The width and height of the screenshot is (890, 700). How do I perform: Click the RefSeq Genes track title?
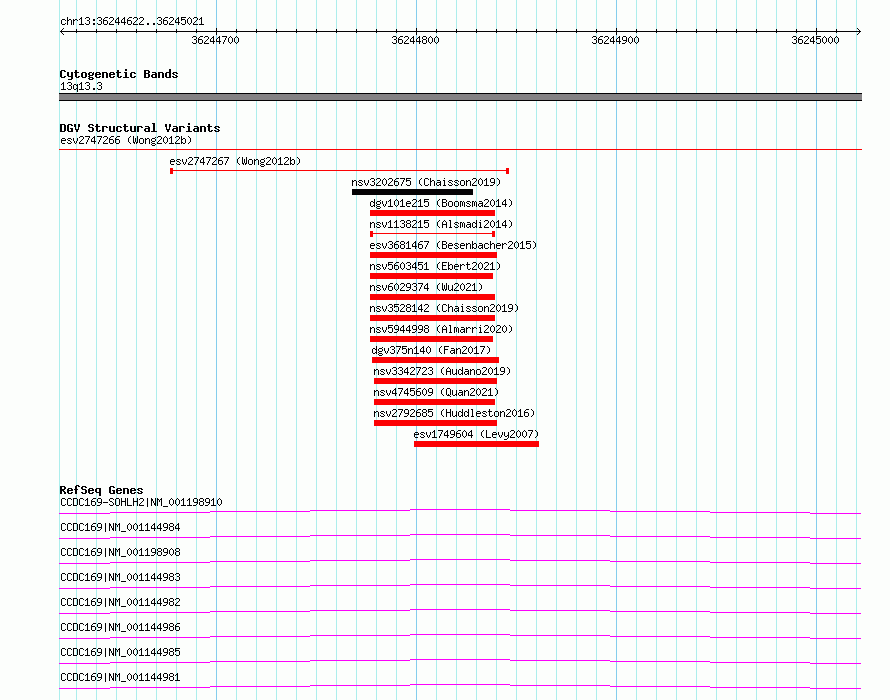click(101, 490)
